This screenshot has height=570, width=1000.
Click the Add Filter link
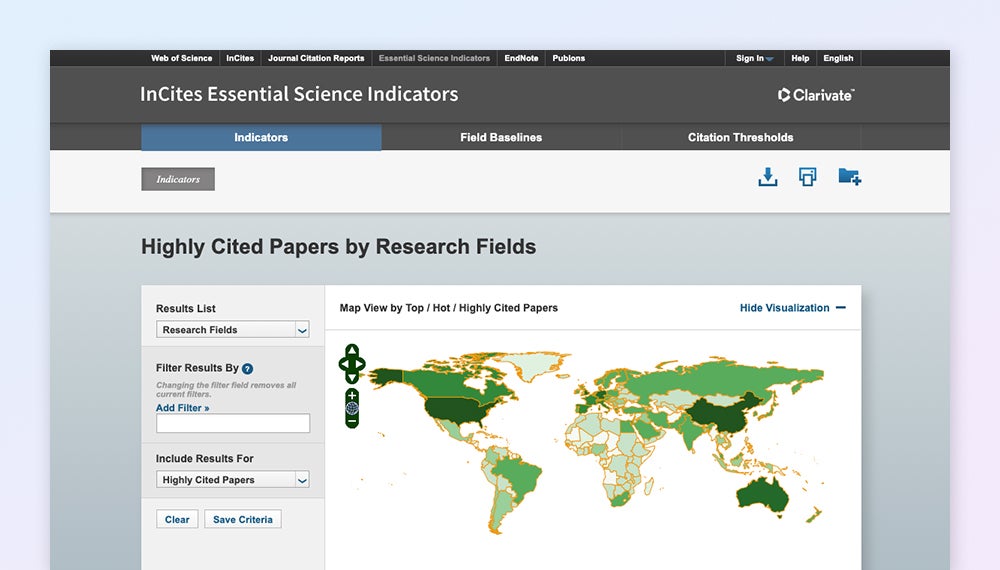coord(182,408)
